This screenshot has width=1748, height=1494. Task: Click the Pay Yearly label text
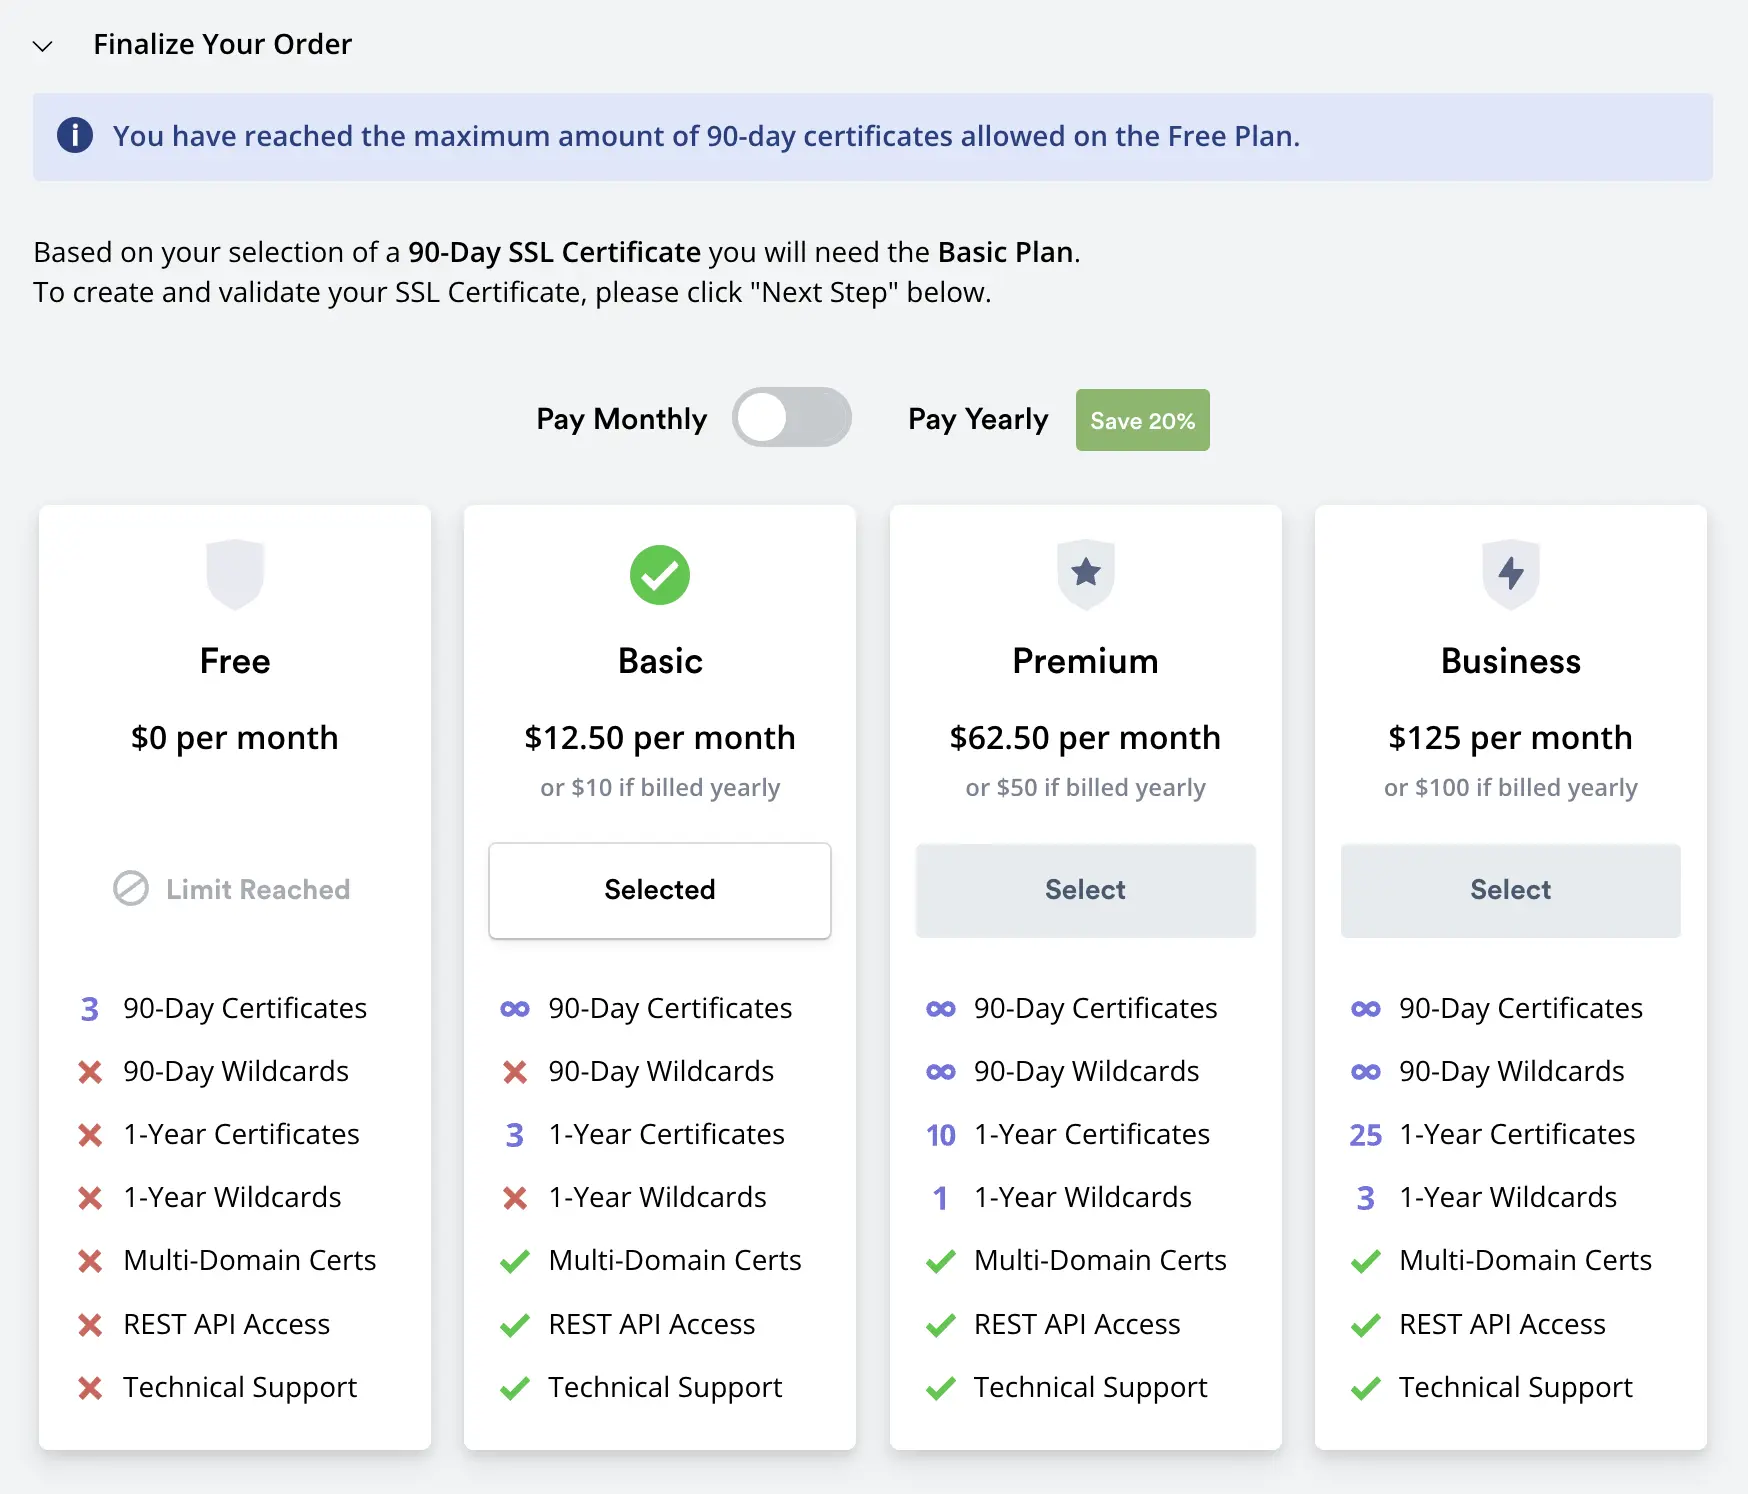click(x=977, y=419)
